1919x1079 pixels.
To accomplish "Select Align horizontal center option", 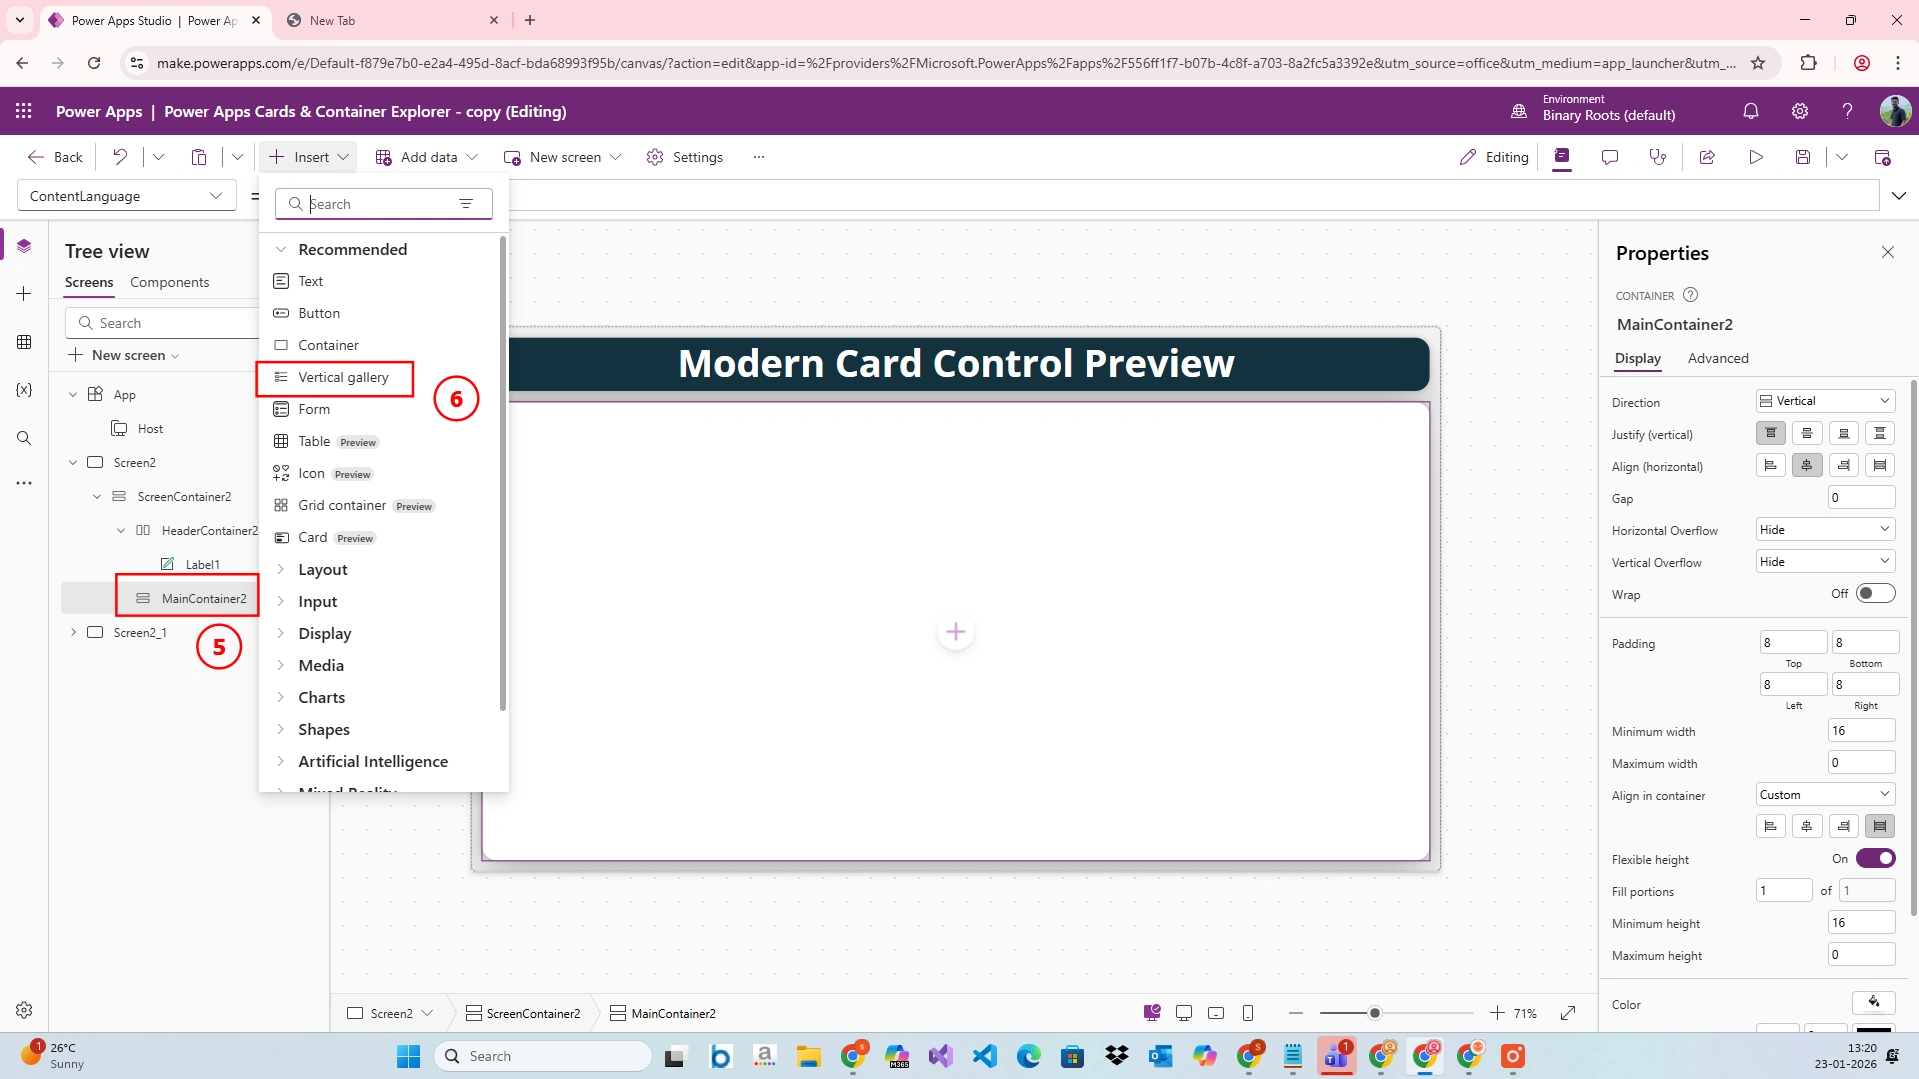I will 1807,465.
